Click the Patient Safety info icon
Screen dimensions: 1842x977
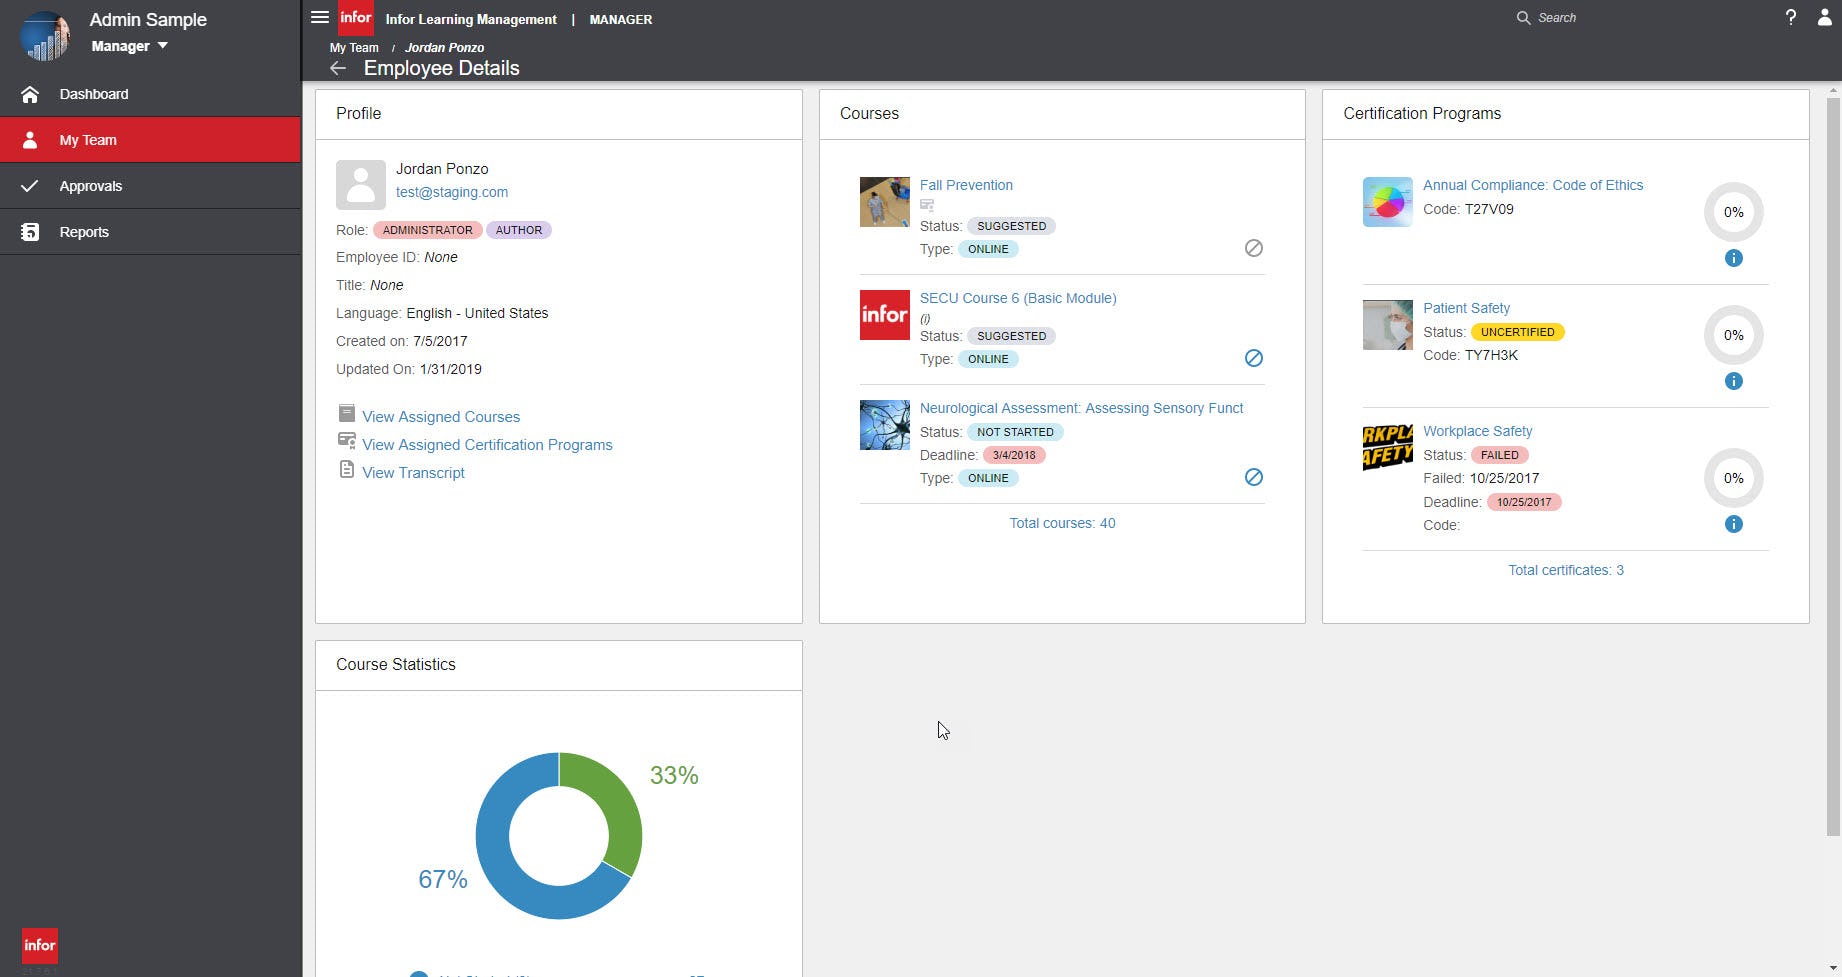click(x=1733, y=381)
